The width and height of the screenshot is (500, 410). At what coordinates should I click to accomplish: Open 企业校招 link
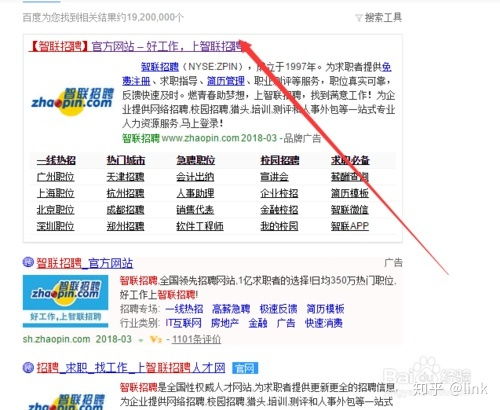point(279,193)
